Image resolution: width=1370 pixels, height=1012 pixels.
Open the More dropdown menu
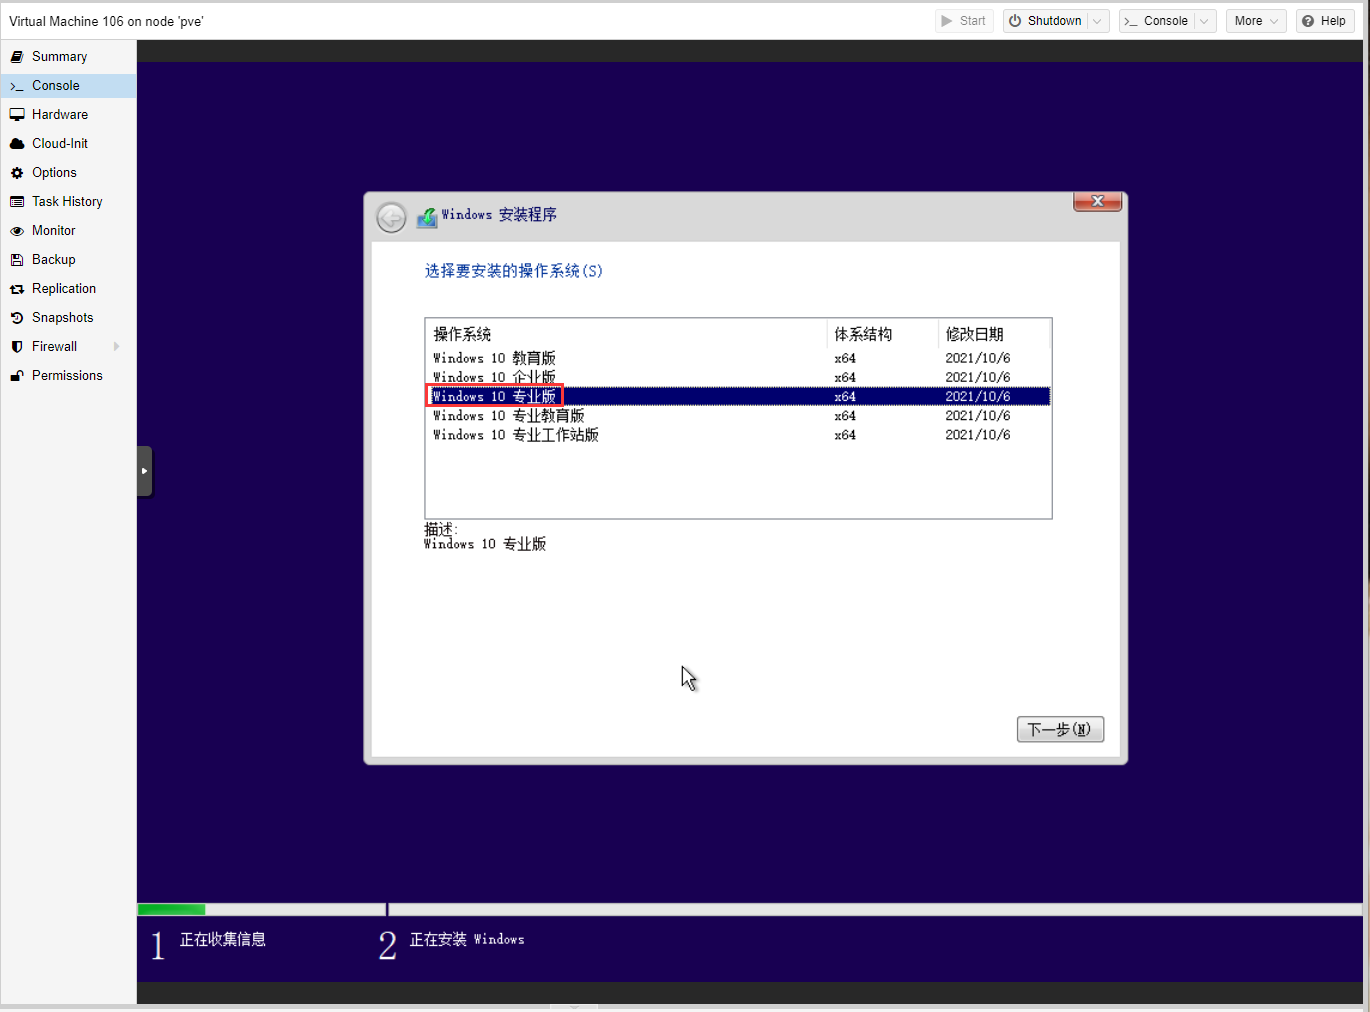pyautogui.click(x=1255, y=21)
